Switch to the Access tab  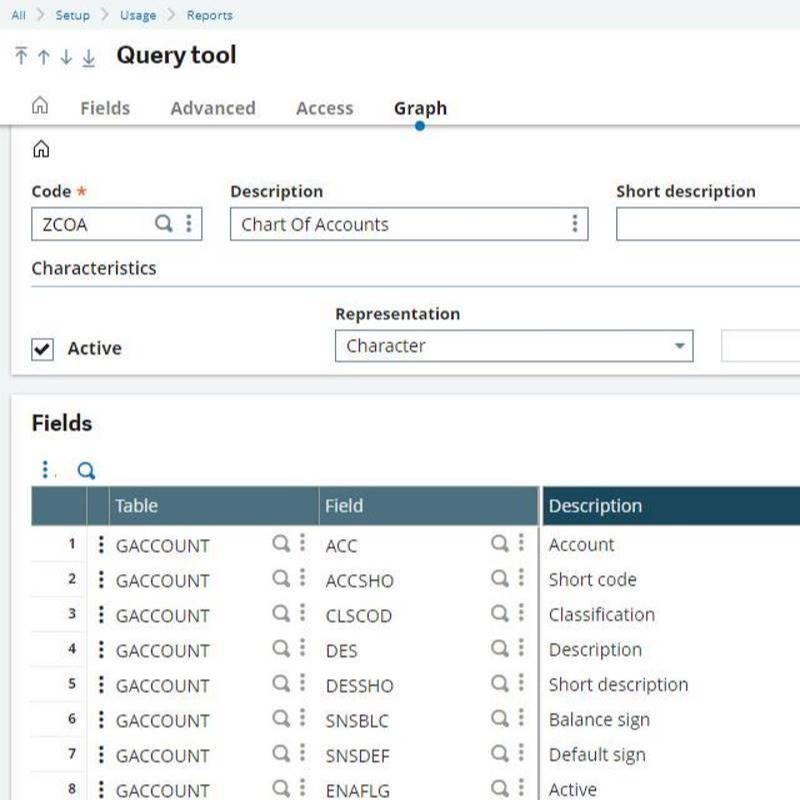pos(323,108)
